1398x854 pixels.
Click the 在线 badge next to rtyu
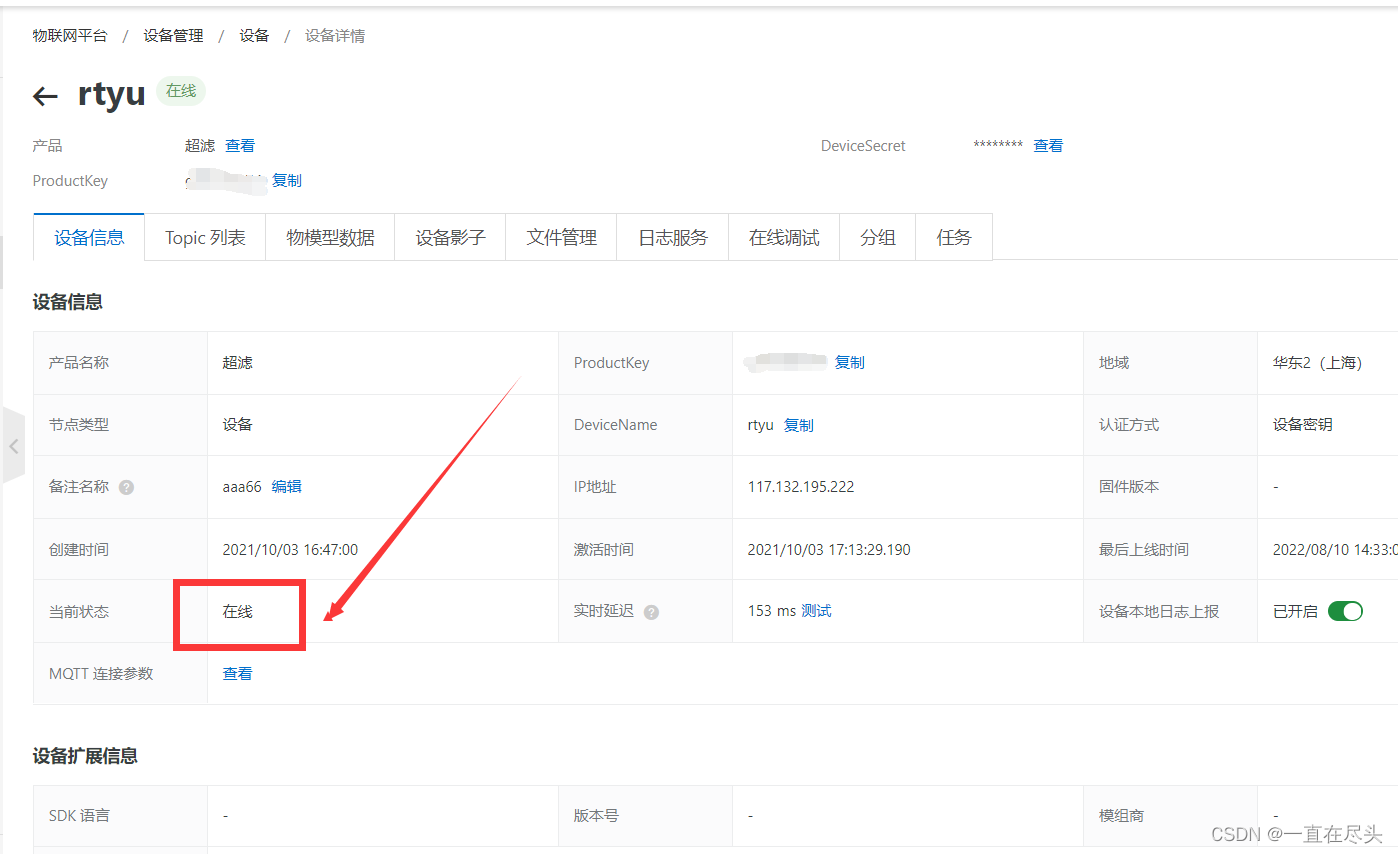coord(181,91)
